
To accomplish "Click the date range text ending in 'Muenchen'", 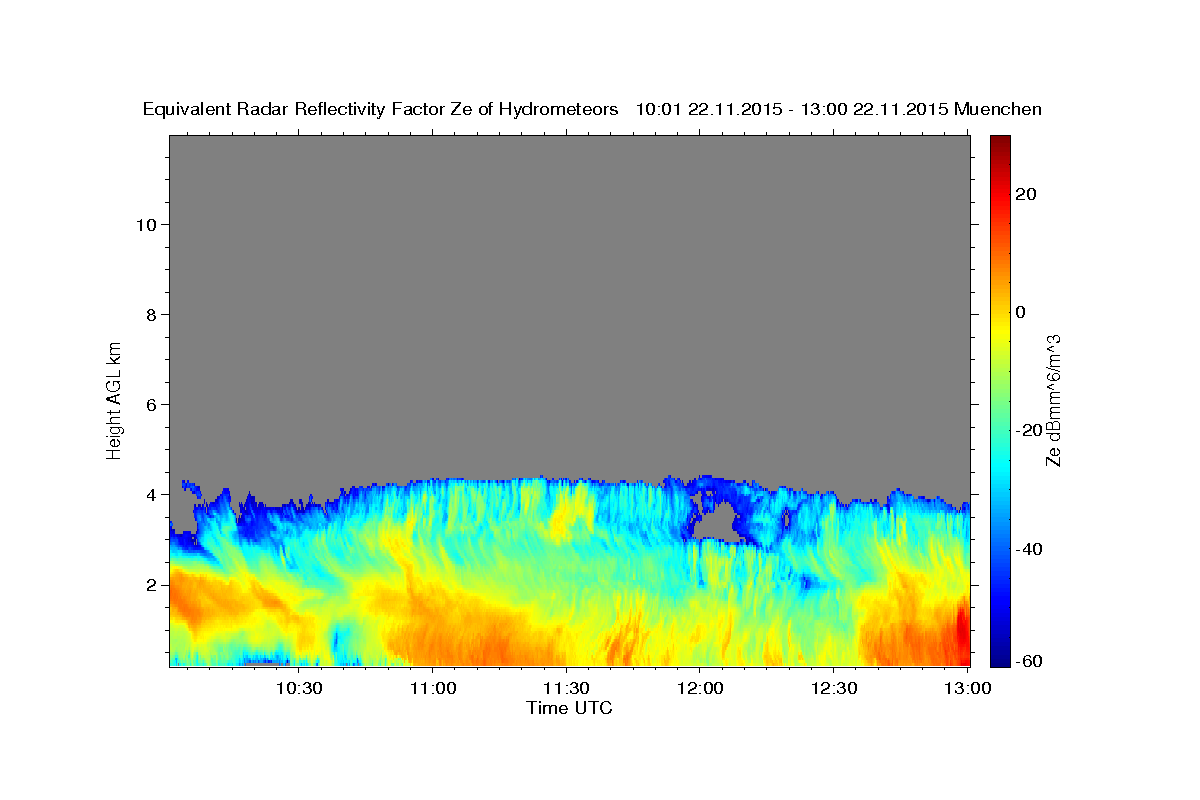I will click(839, 110).
